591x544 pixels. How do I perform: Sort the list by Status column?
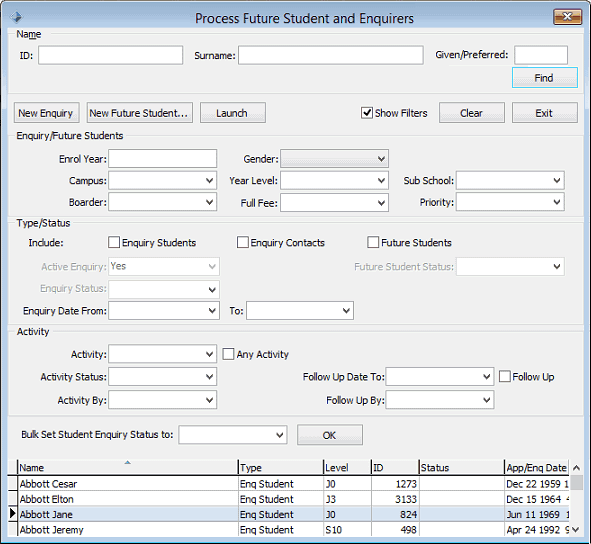[x=461, y=467]
